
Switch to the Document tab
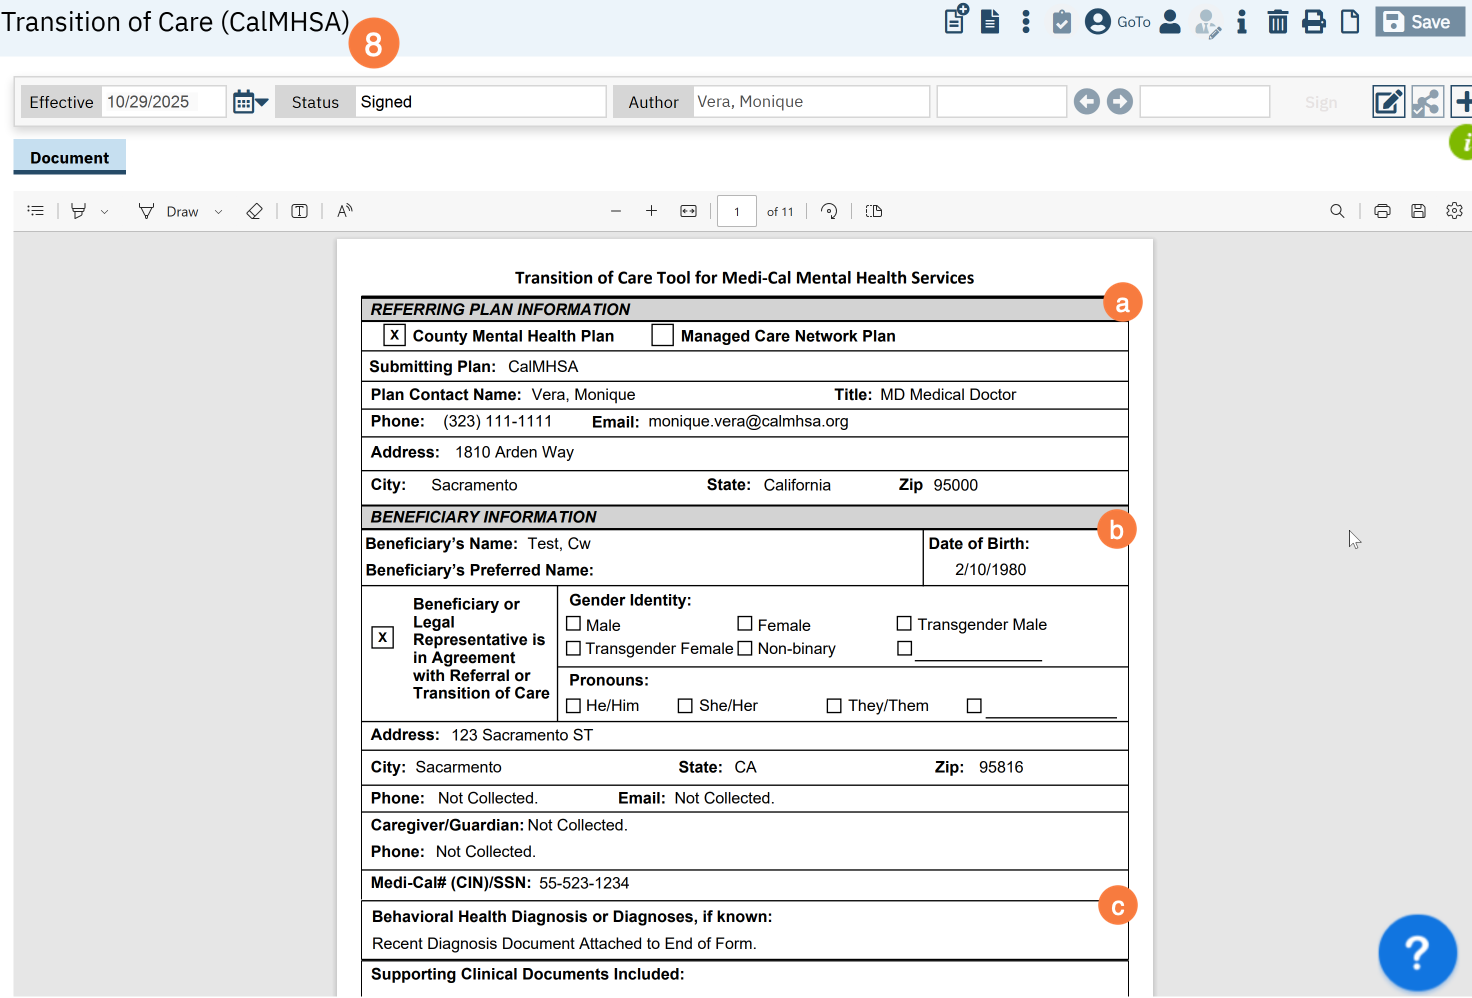click(x=69, y=158)
